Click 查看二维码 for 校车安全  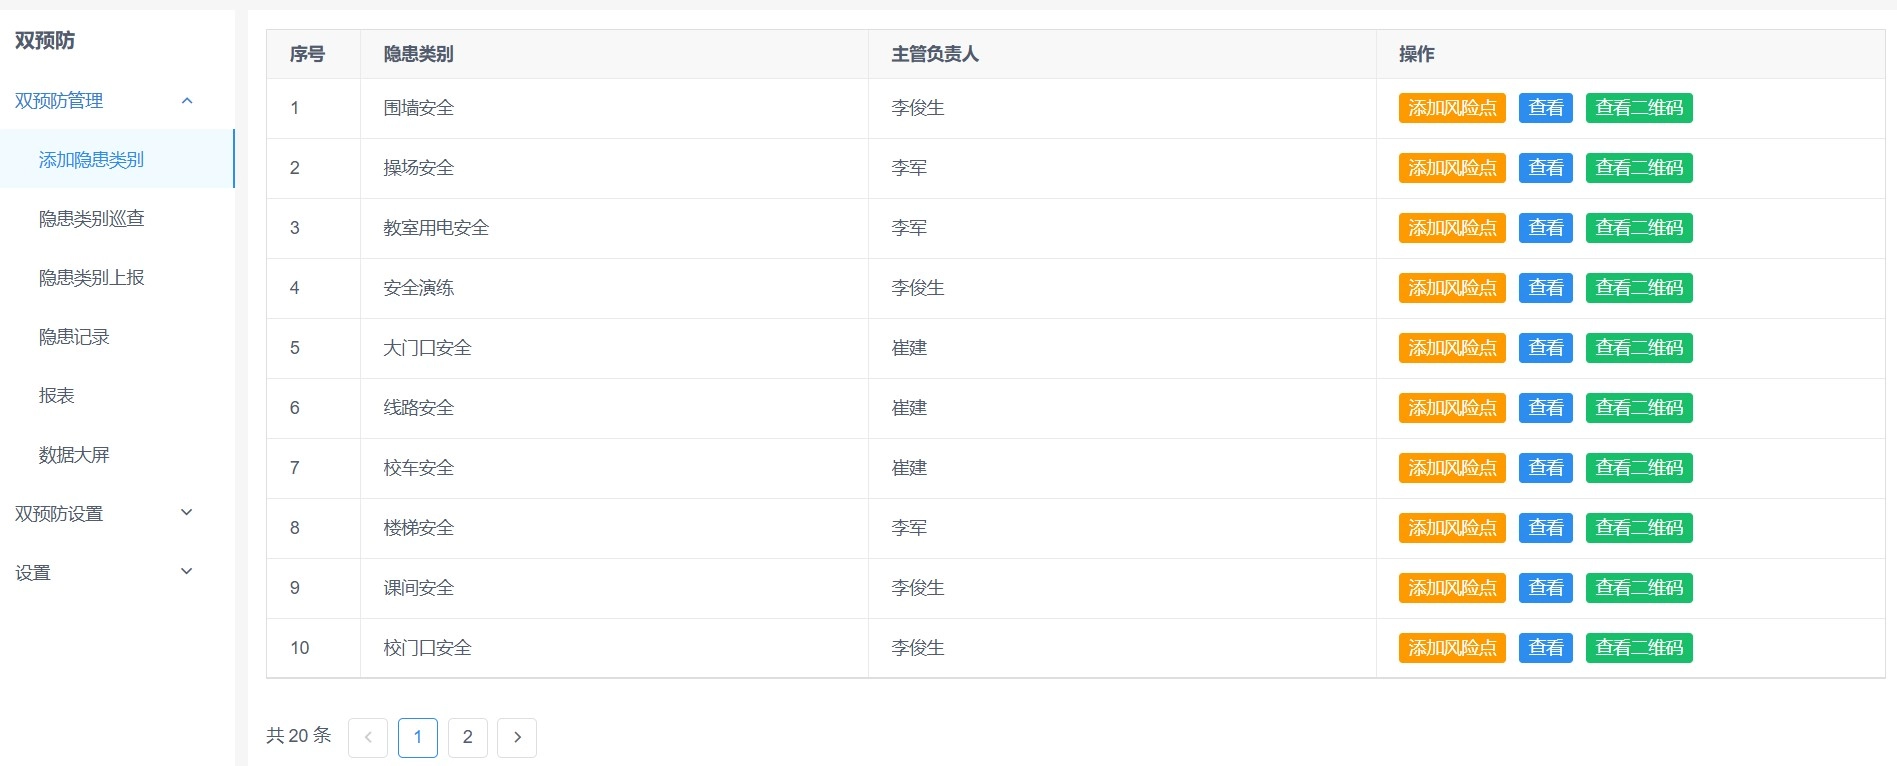1639,468
